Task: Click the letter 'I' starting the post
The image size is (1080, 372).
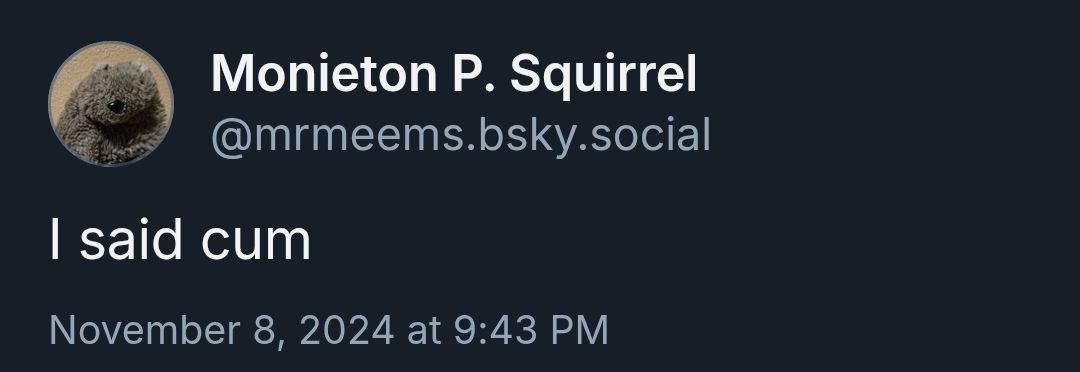Action: pyautogui.click(x=55, y=240)
